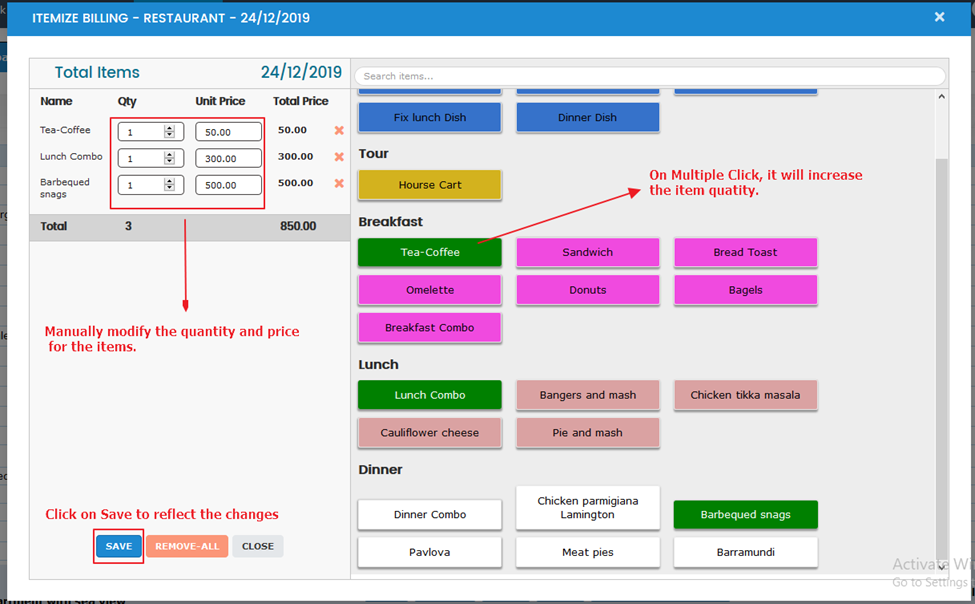
Task: Add Sandwich from the Breakfast menu
Action: (x=587, y=253)
